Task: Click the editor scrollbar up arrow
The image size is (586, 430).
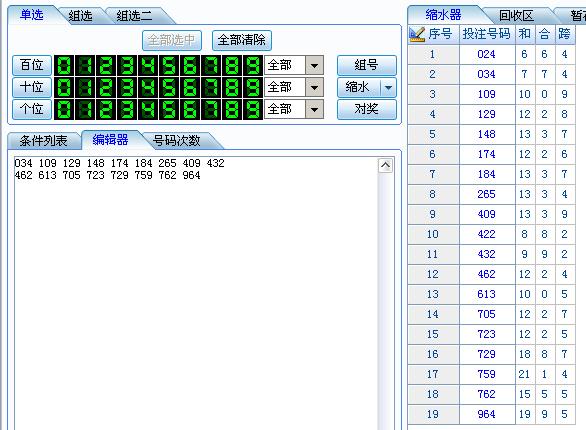Action: pyautogui.click(x=386, y=165)
